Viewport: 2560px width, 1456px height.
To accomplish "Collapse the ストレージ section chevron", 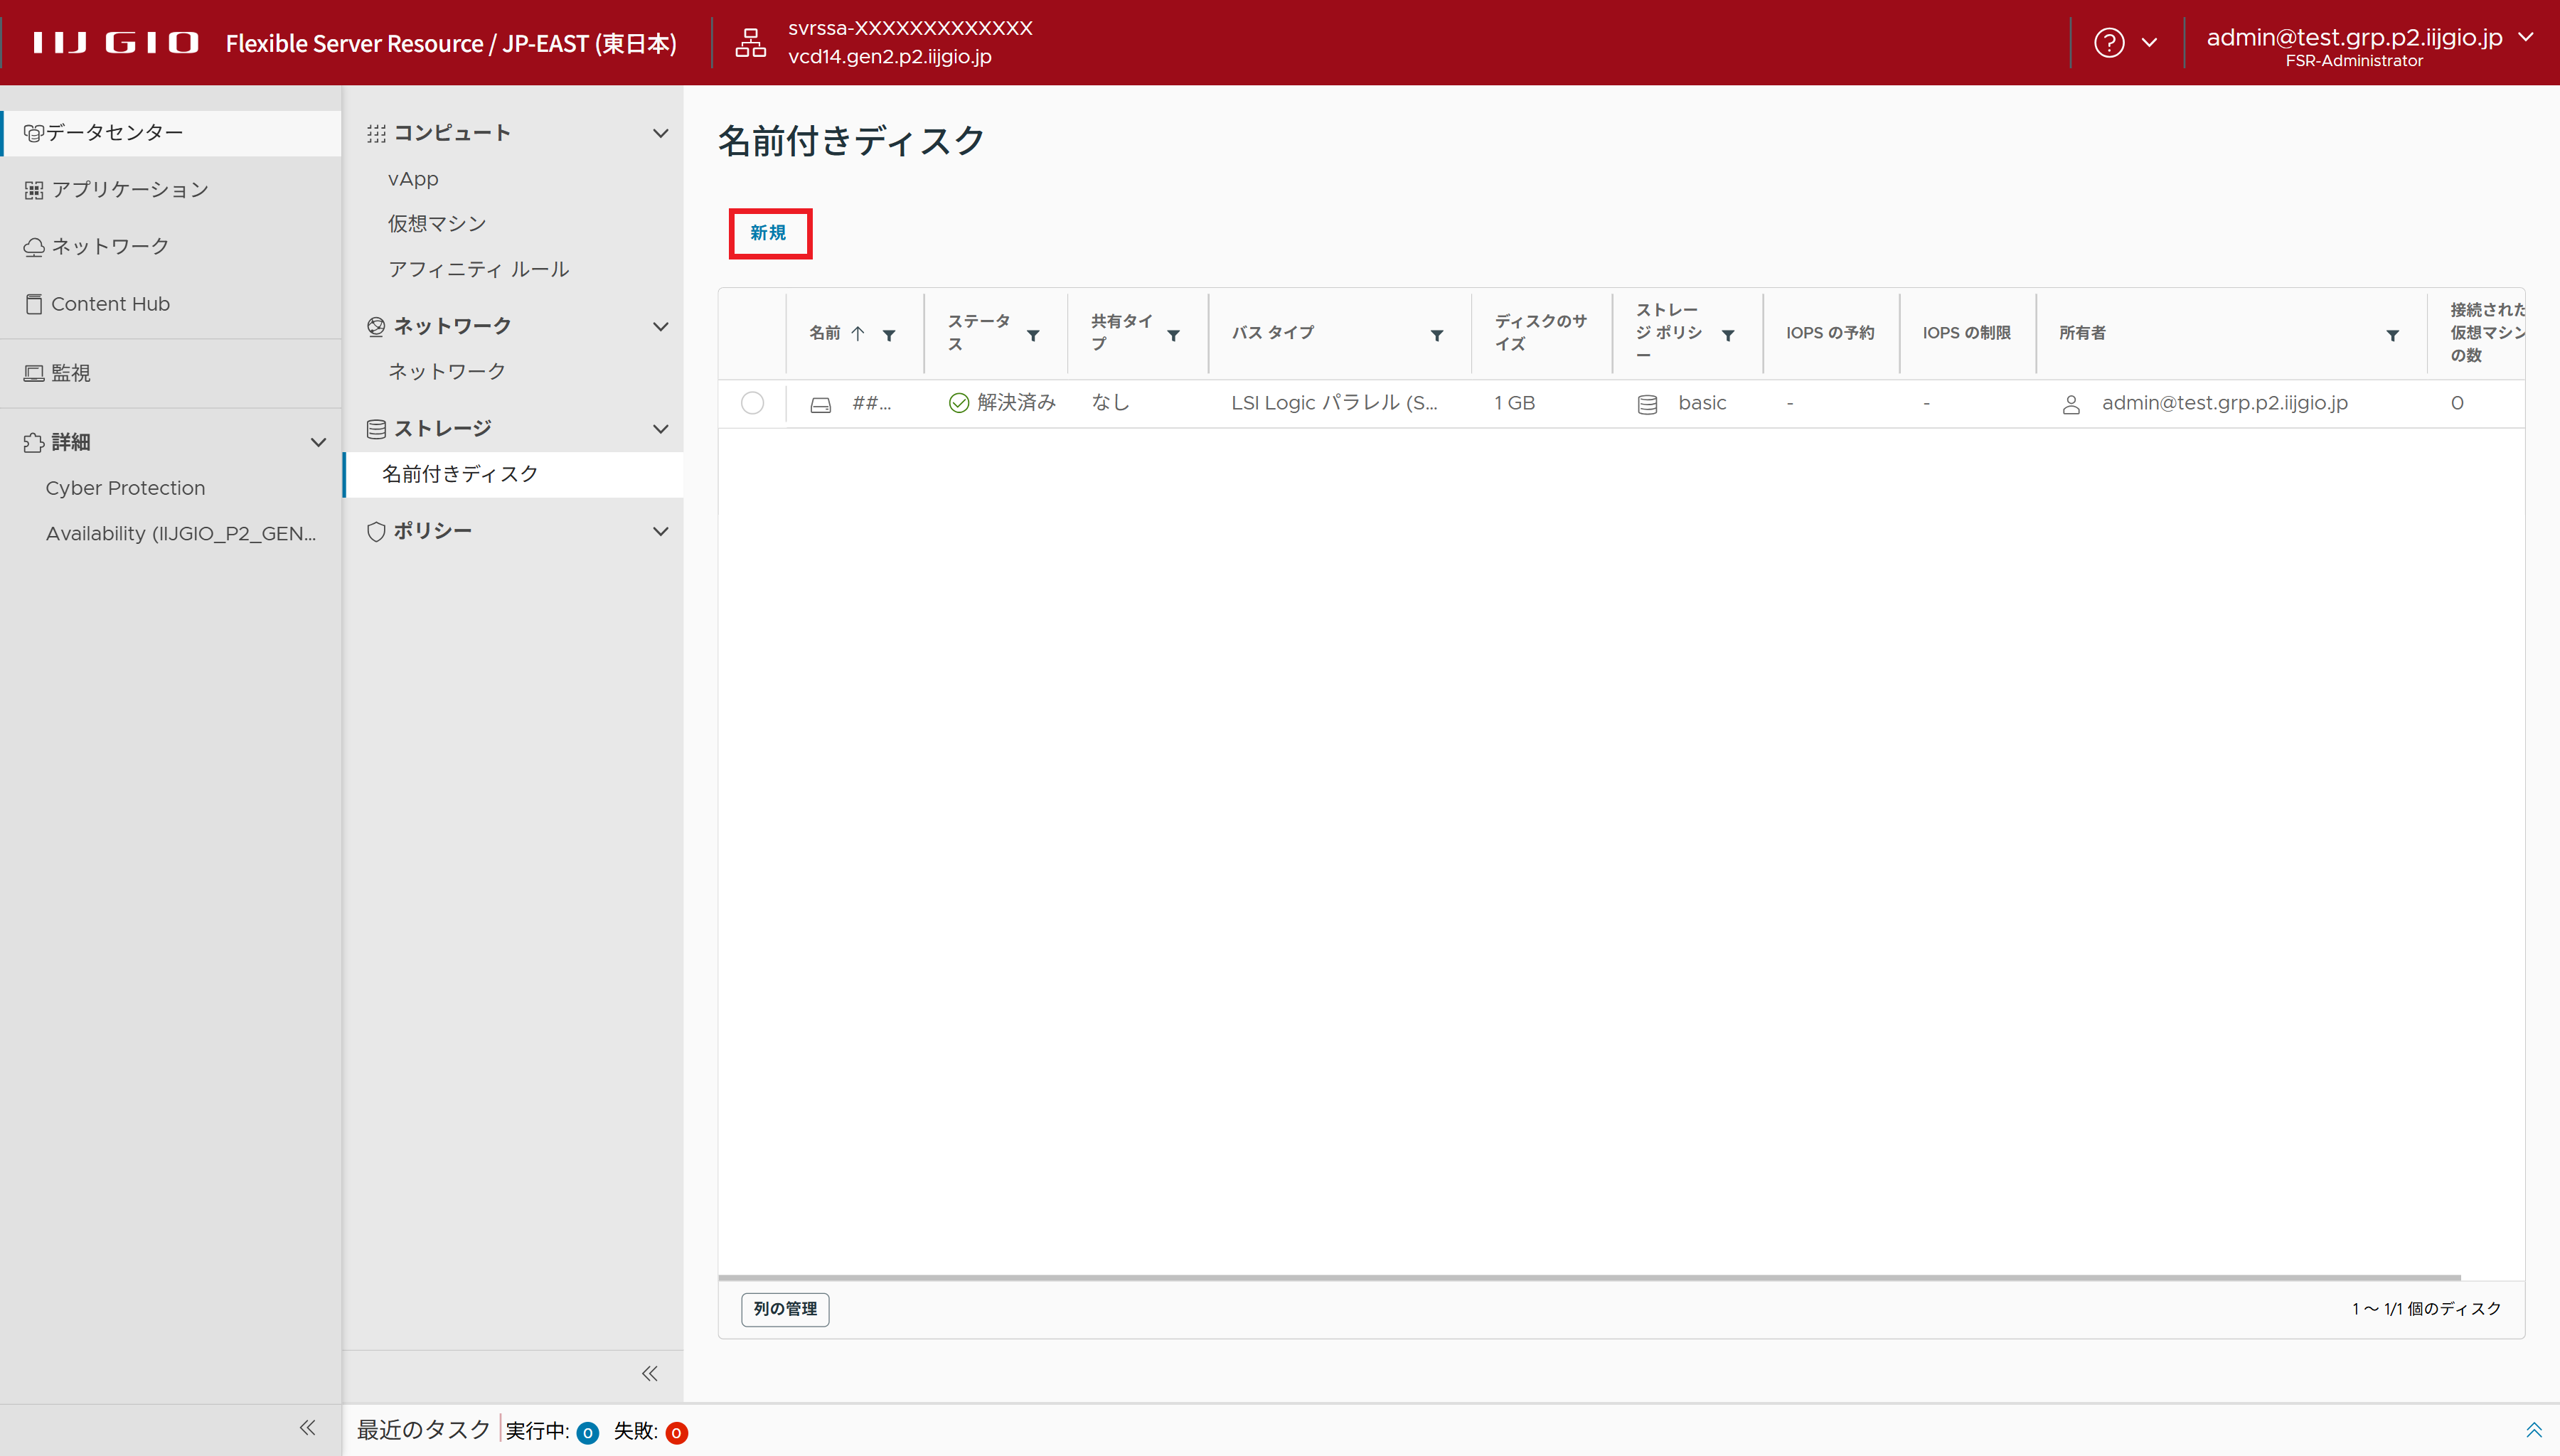I will (x=660, y=429).
